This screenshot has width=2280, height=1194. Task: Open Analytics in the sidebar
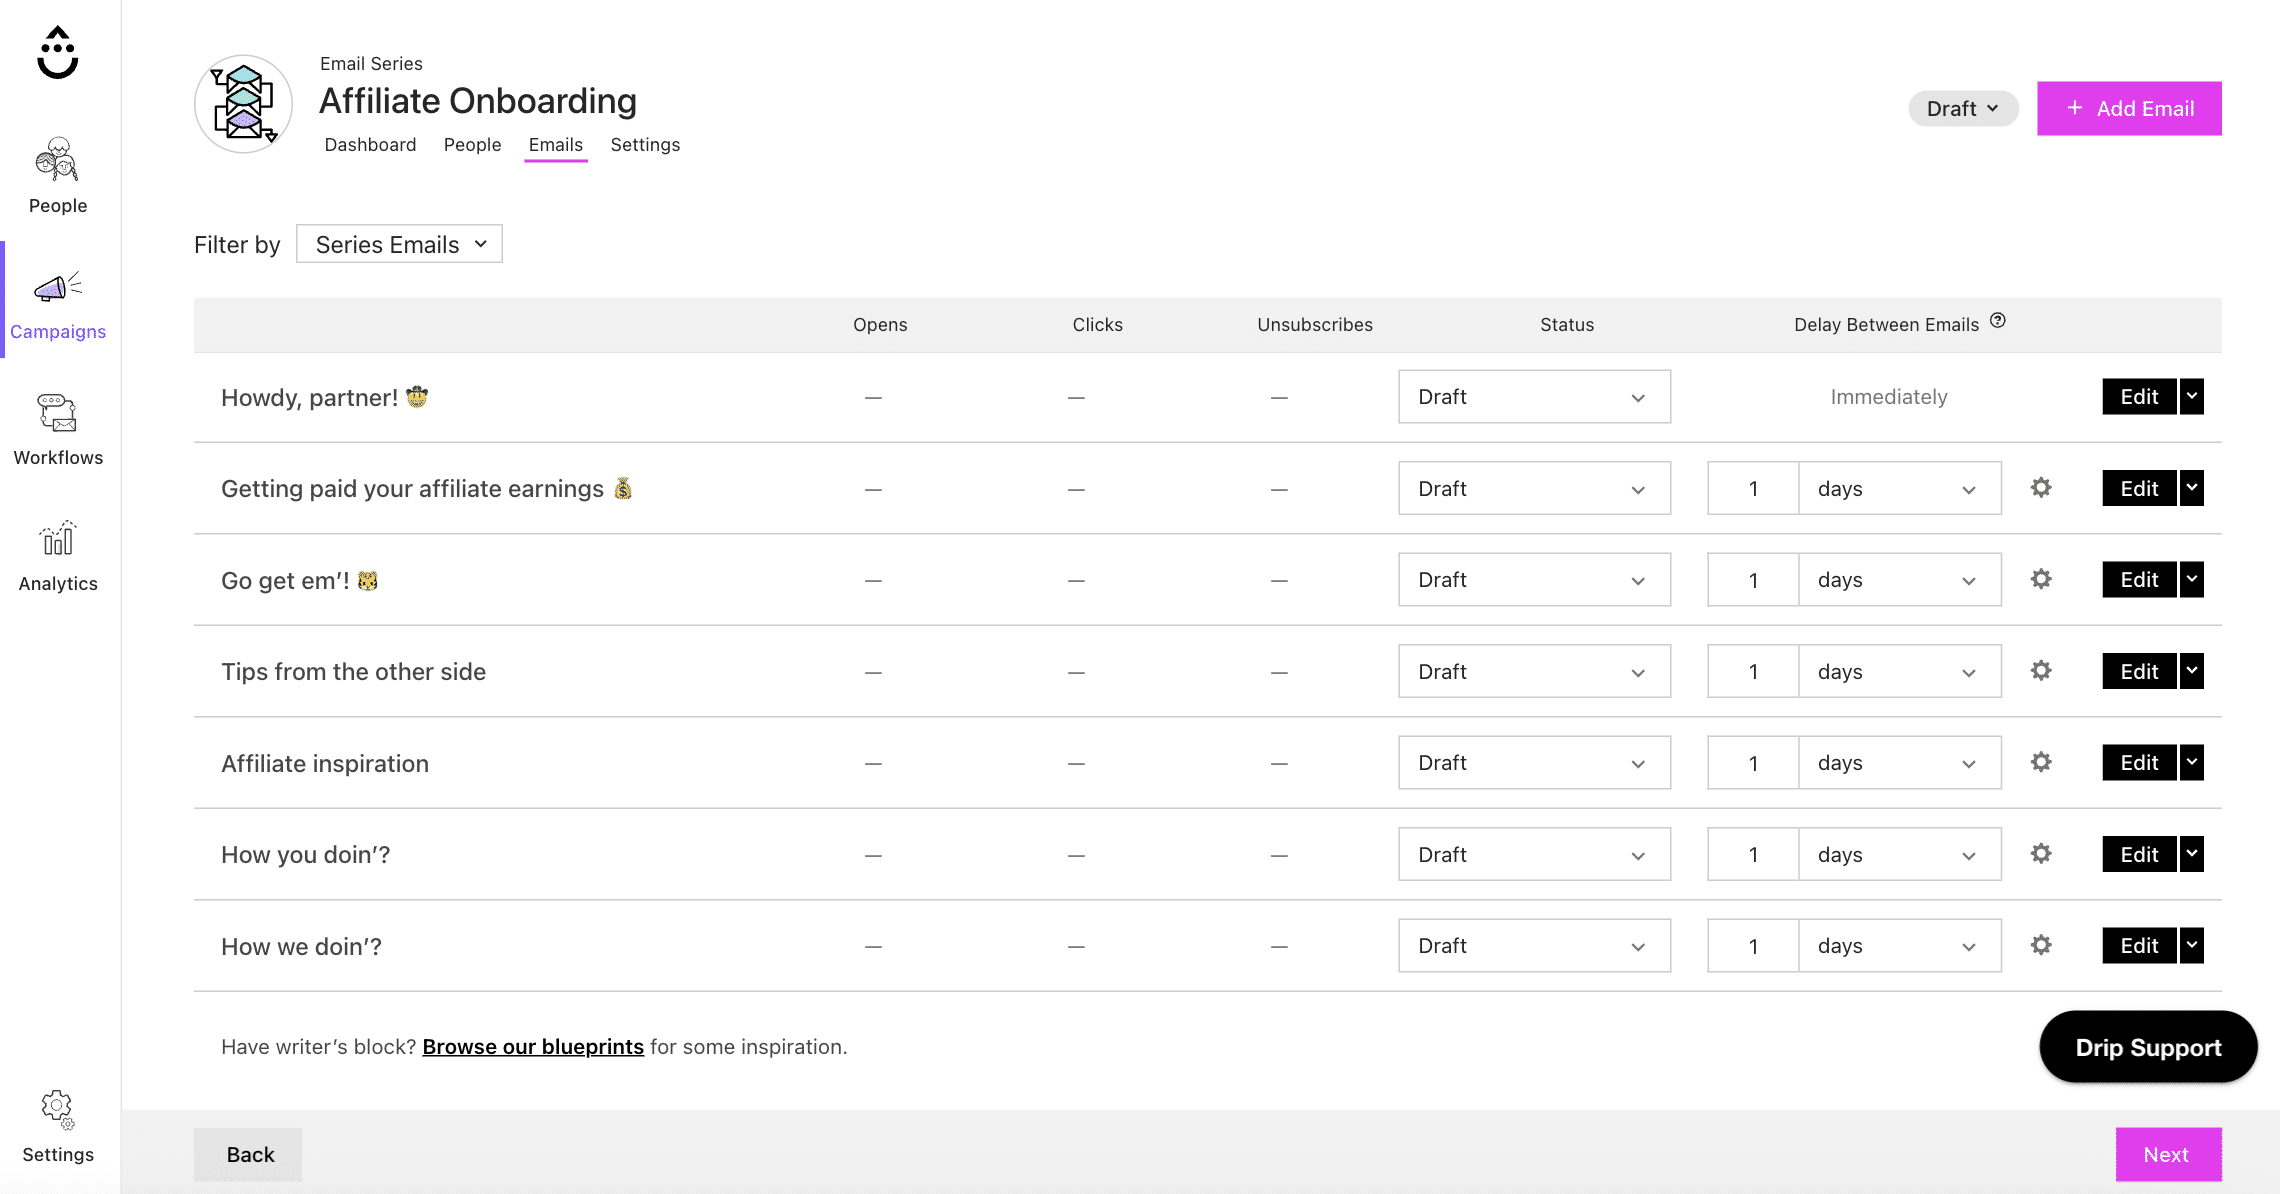coord(58,555)
